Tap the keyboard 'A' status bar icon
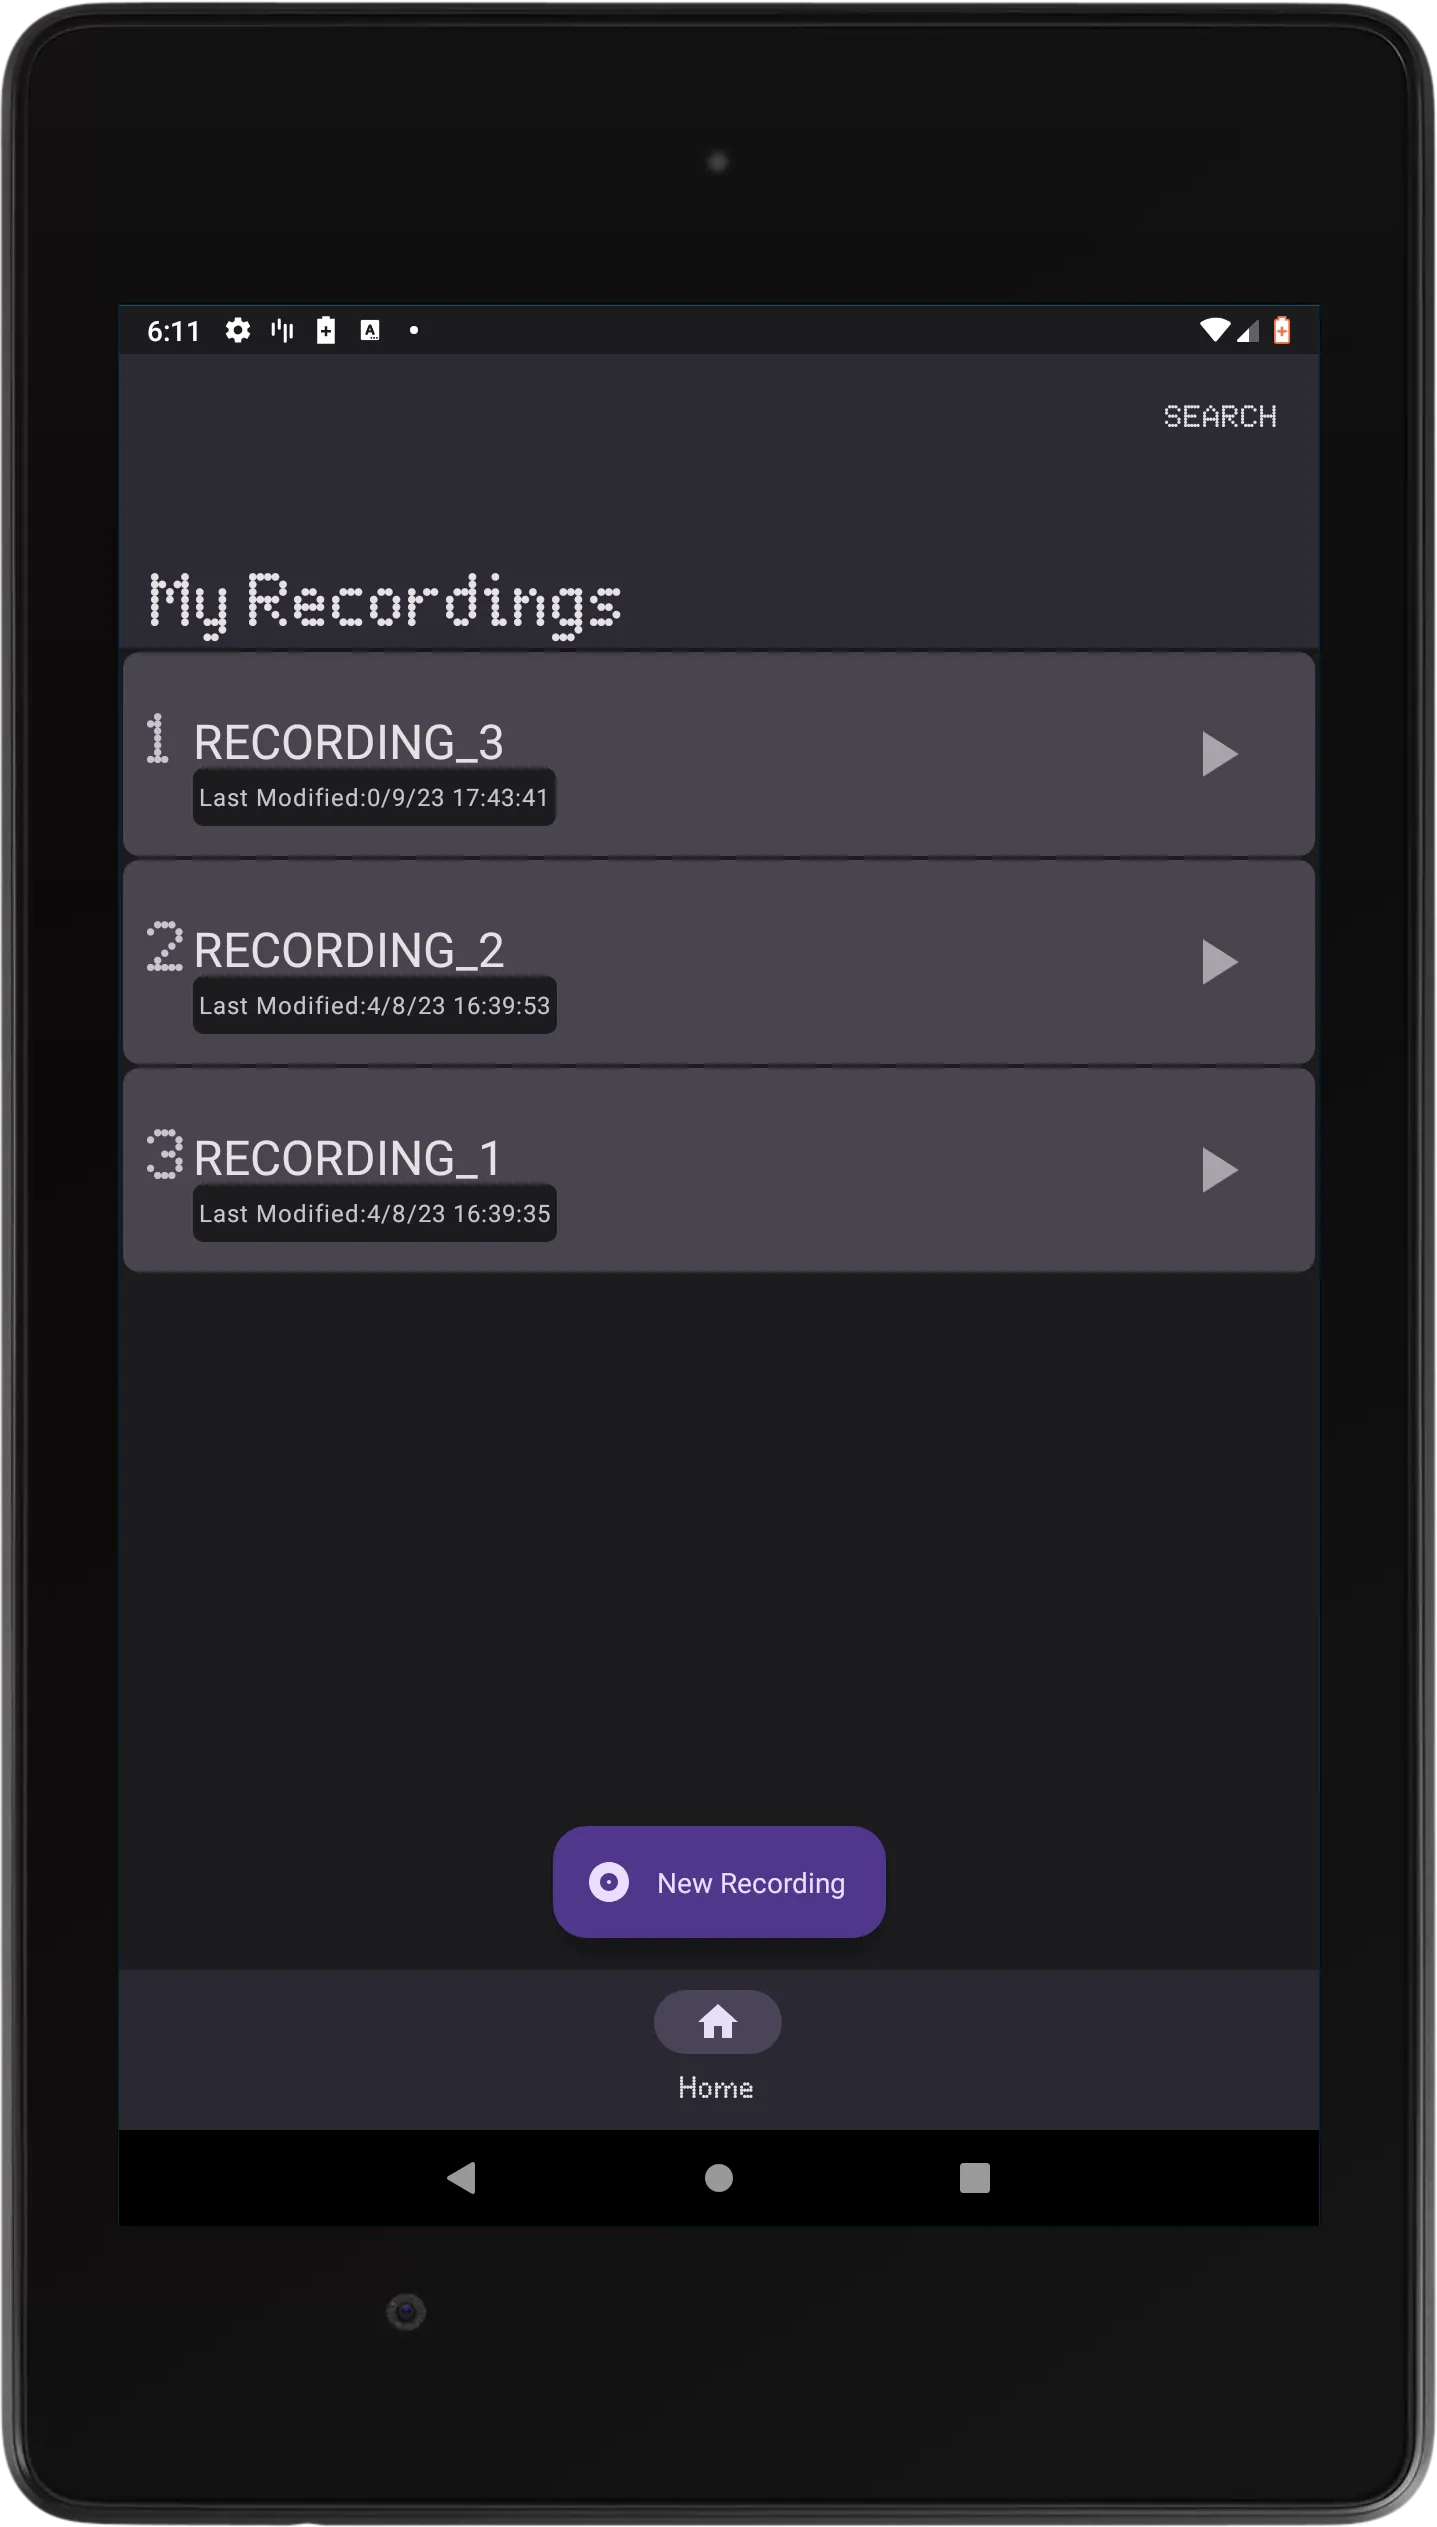 [x=370, y=330]
